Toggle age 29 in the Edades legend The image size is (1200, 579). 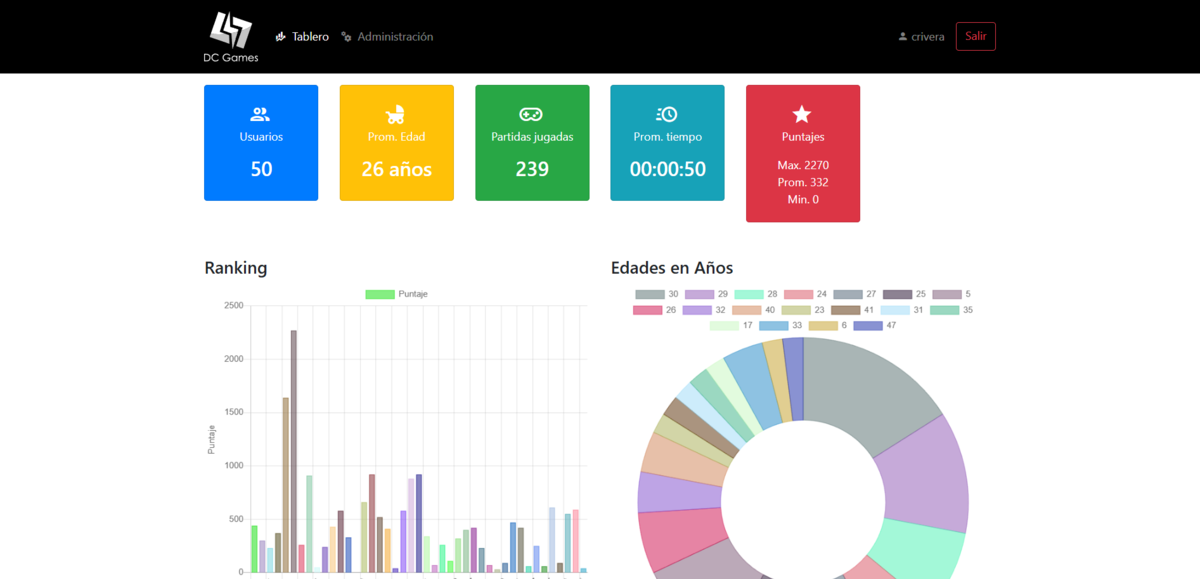pos(707,294)
